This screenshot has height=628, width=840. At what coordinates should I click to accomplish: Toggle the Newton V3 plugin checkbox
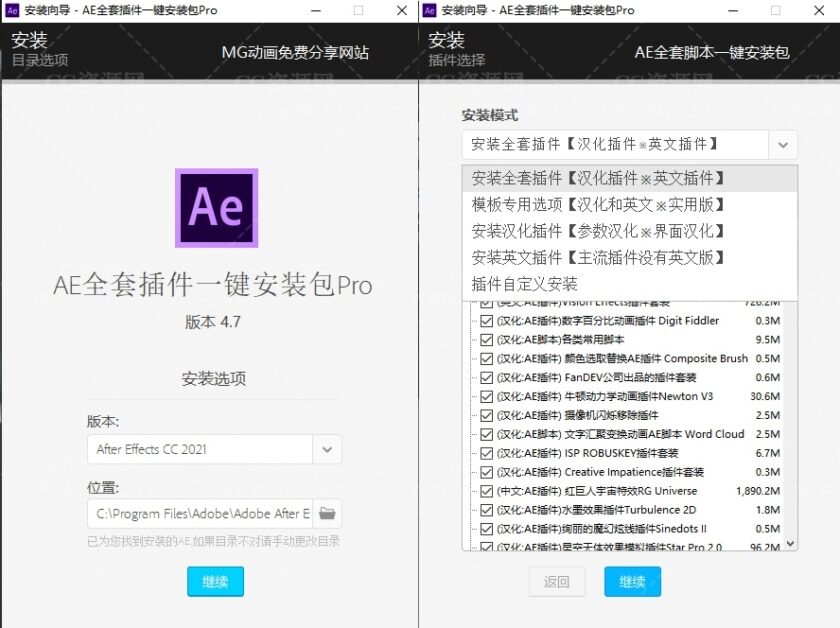[486, 397]
